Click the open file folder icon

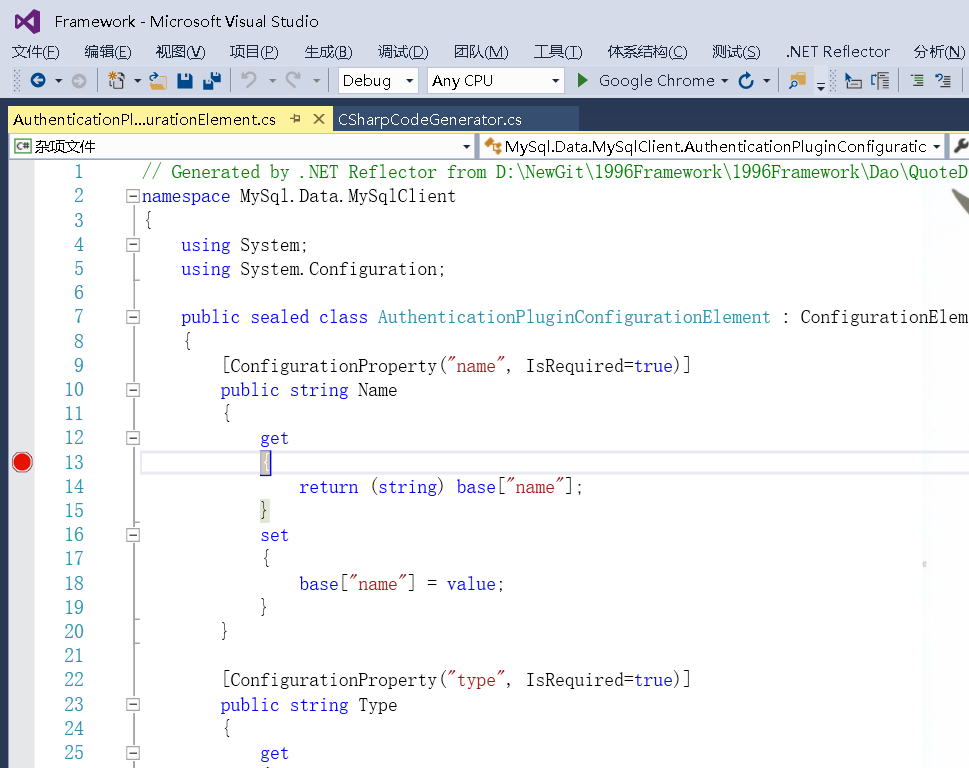click(x=158, y=80)
